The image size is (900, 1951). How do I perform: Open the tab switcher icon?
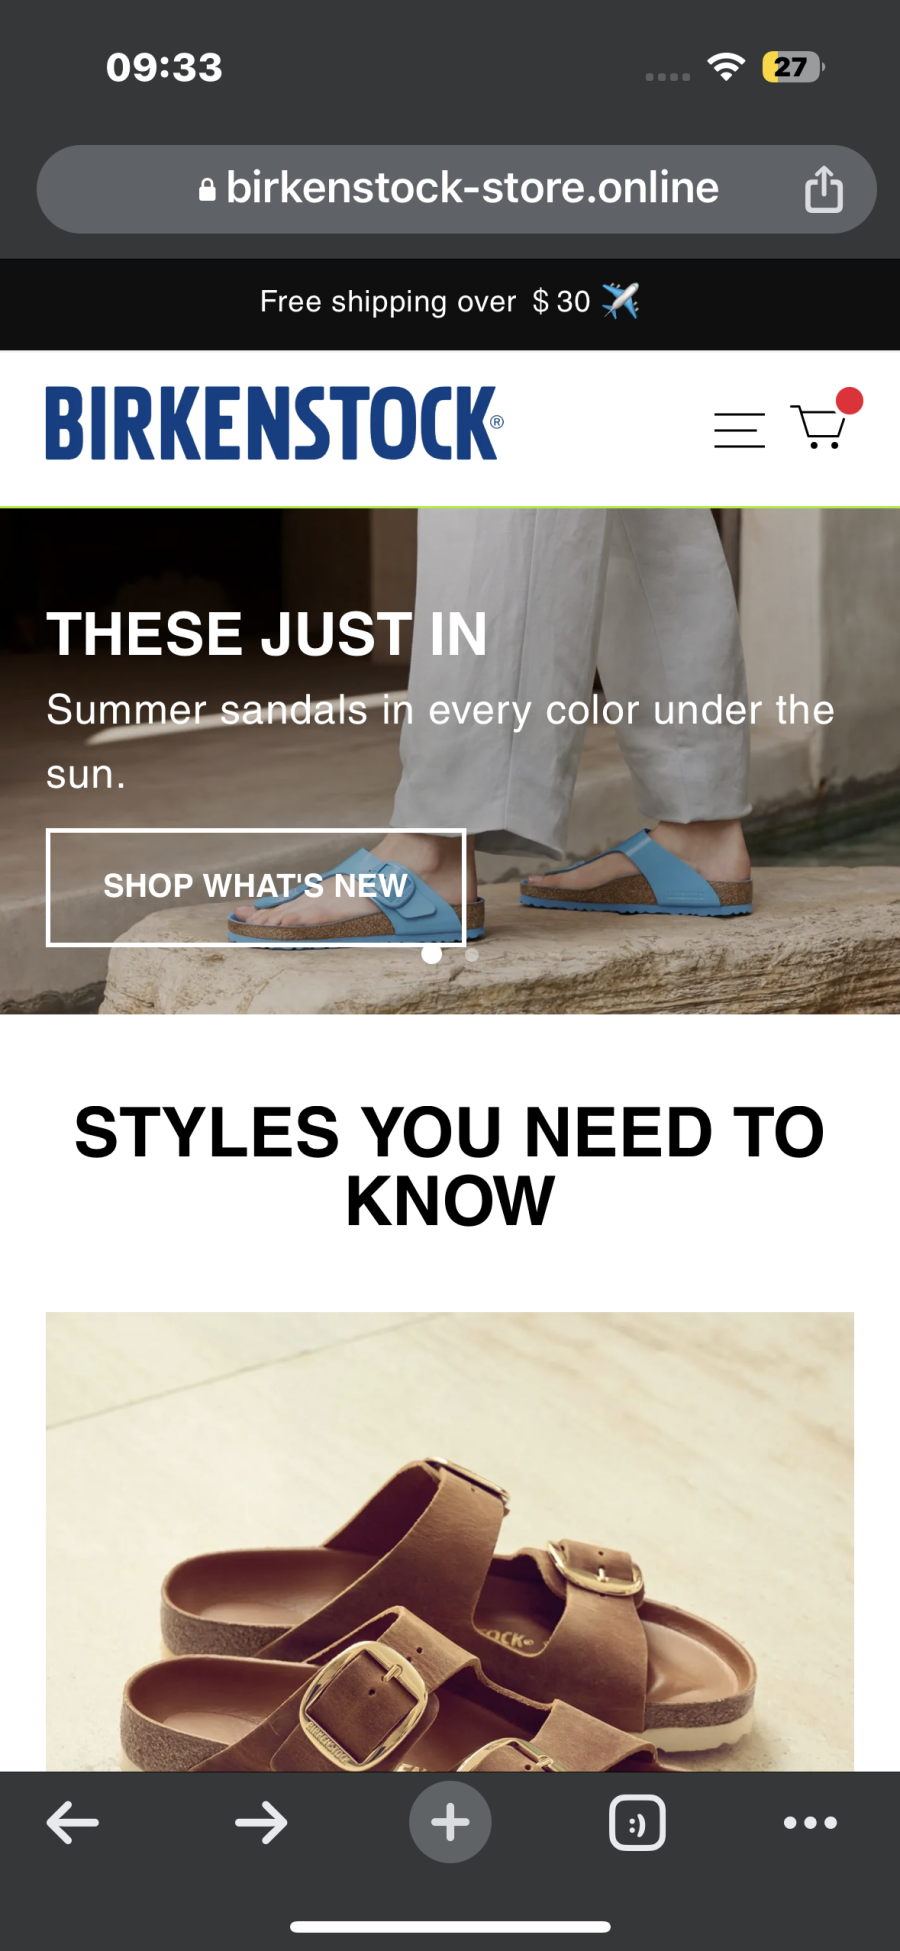coord(637,1822)
